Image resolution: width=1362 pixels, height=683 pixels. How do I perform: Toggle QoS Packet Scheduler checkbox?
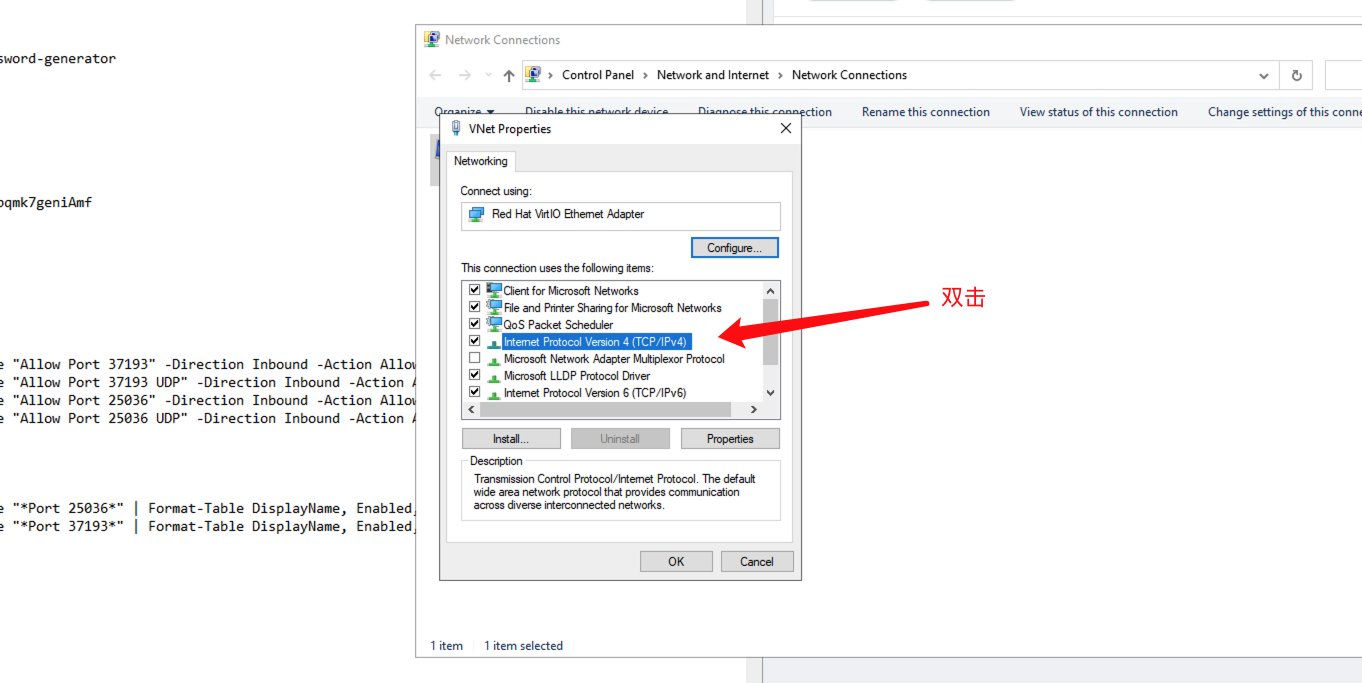(x=475, y=324)
